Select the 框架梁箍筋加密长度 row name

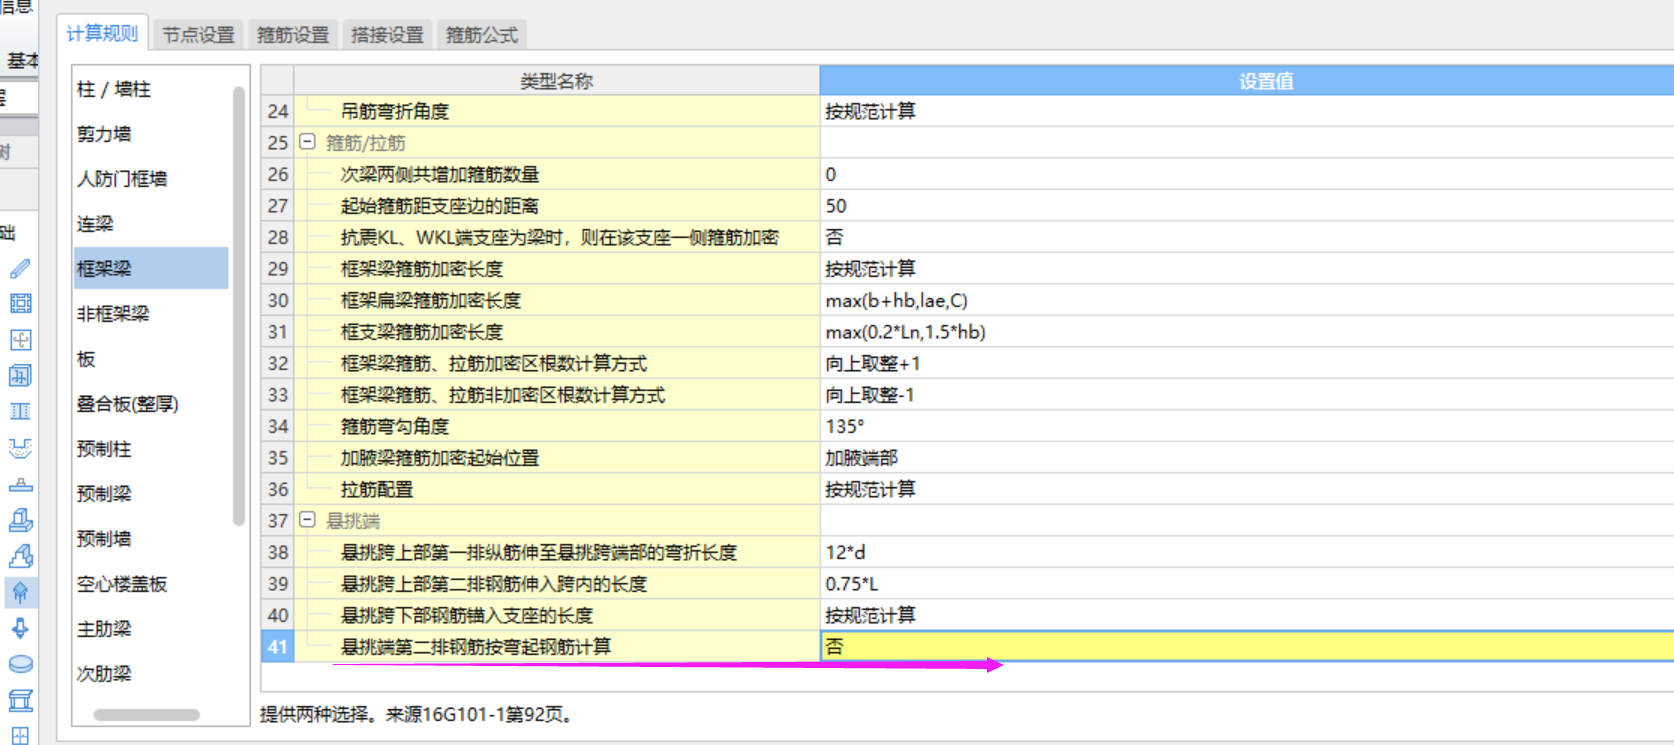[x=422, y=269]
